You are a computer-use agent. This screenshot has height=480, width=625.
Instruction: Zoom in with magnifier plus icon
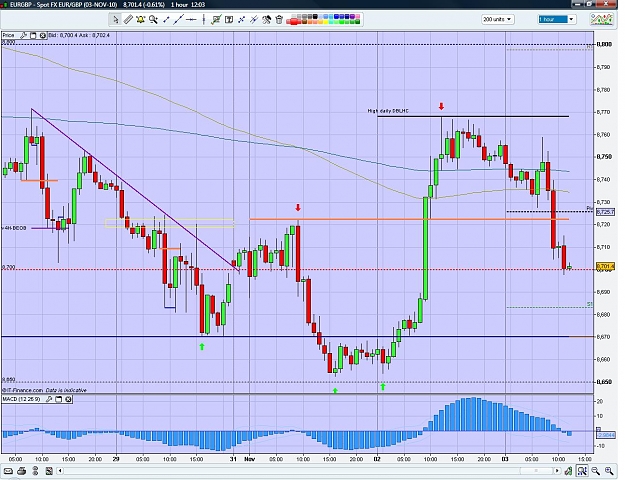[609, 471]
